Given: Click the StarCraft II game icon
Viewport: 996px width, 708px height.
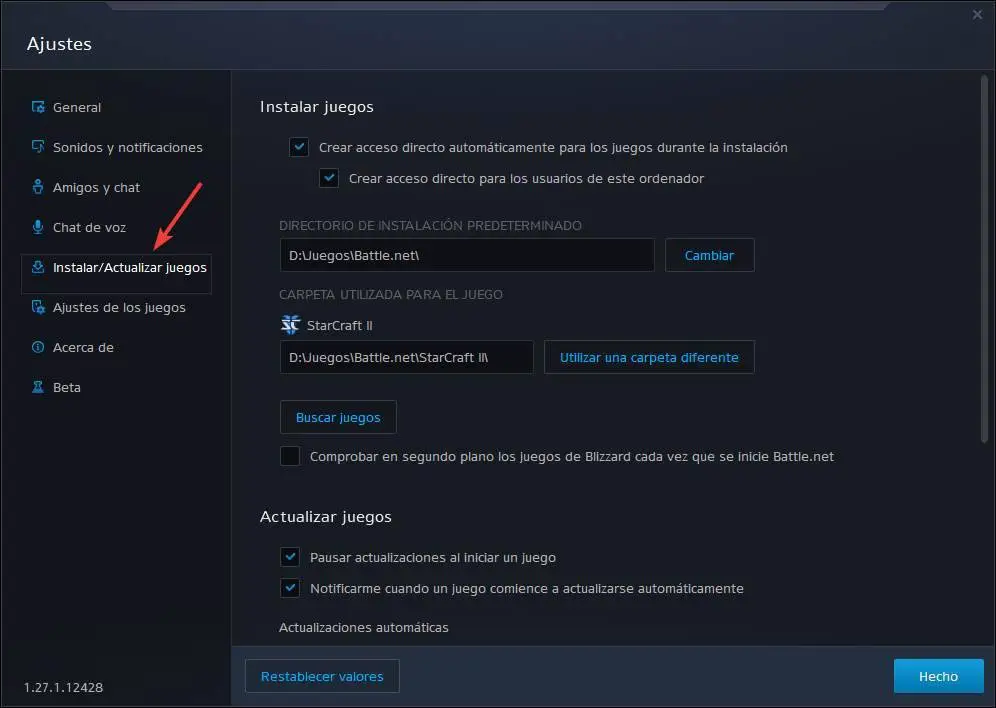Looking at the screenshot, I should point(290,324).
